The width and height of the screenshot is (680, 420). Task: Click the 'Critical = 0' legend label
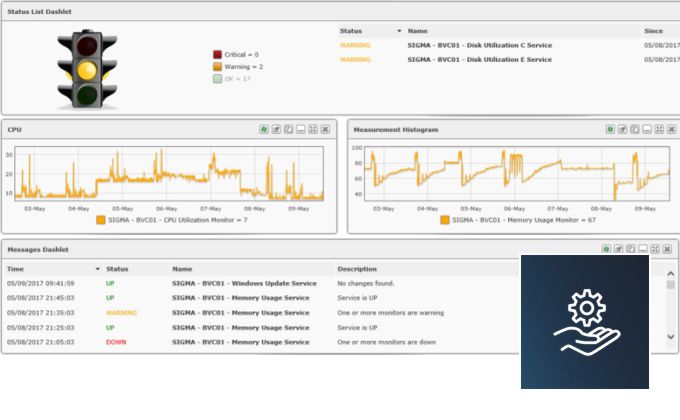[242, 55]
